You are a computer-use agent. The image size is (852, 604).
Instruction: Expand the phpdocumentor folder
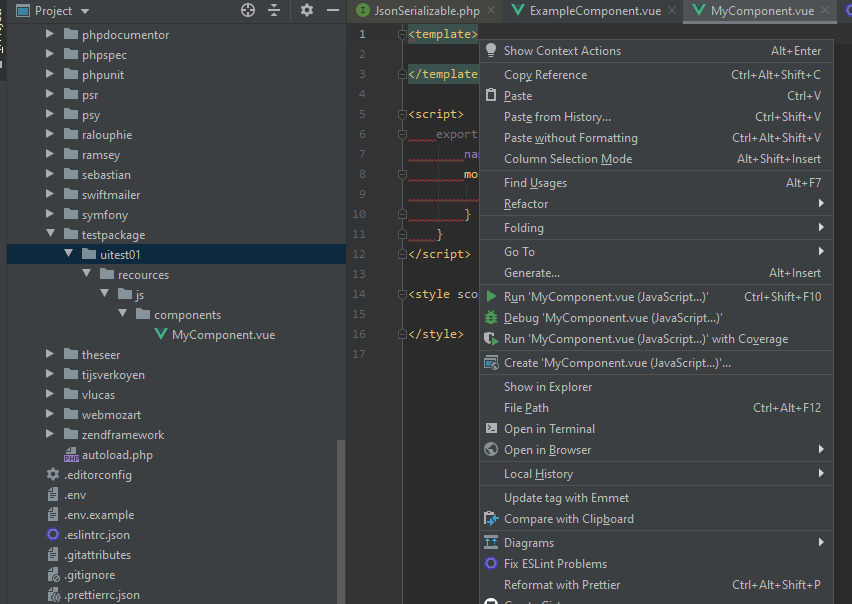[x=50, y=34]
